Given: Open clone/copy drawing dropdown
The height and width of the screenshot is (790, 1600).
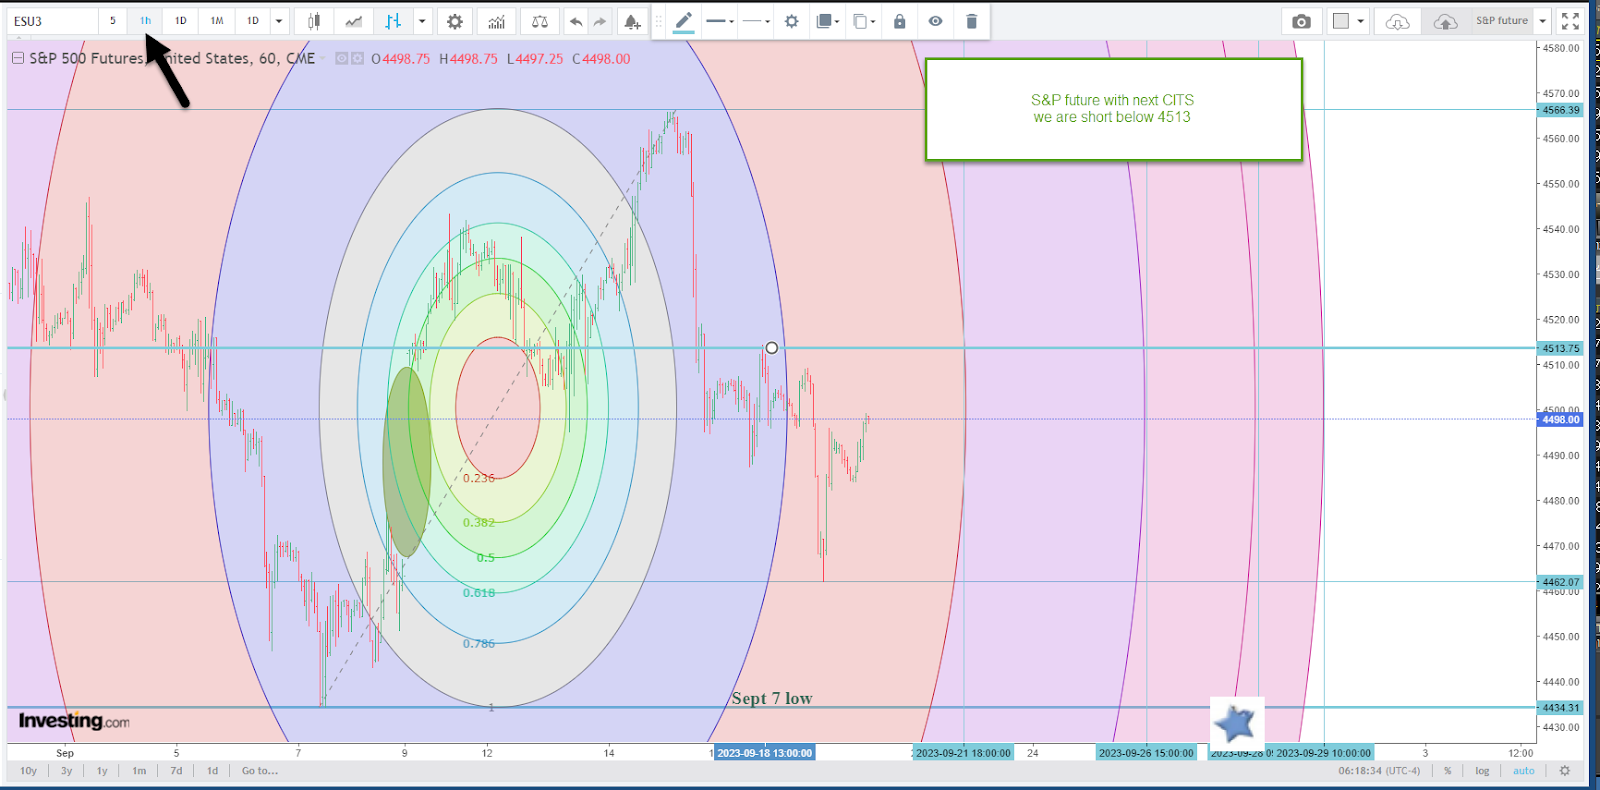Looking at the screenshot, I should pos(864,21).
